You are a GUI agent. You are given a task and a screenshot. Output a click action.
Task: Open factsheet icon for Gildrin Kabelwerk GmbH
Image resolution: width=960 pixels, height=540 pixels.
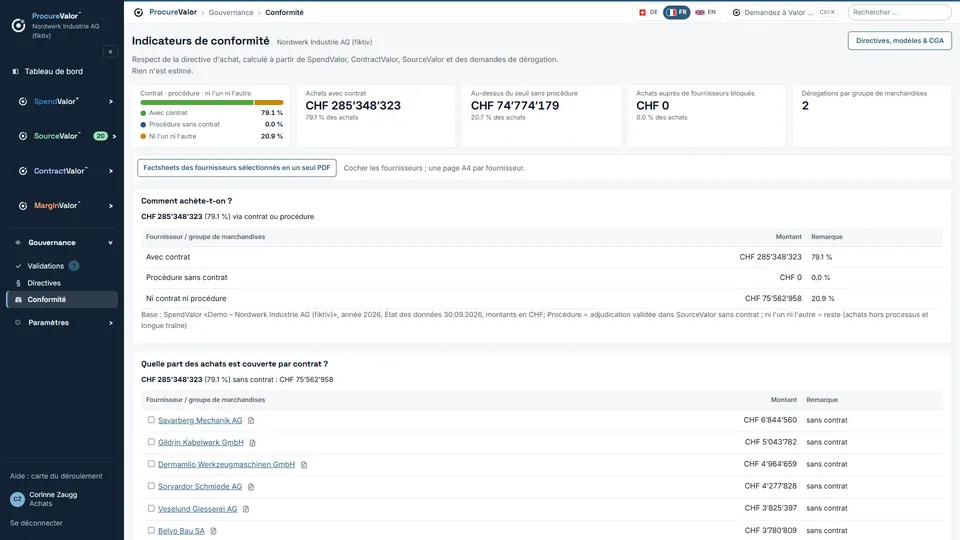click(x=252, y=443)
